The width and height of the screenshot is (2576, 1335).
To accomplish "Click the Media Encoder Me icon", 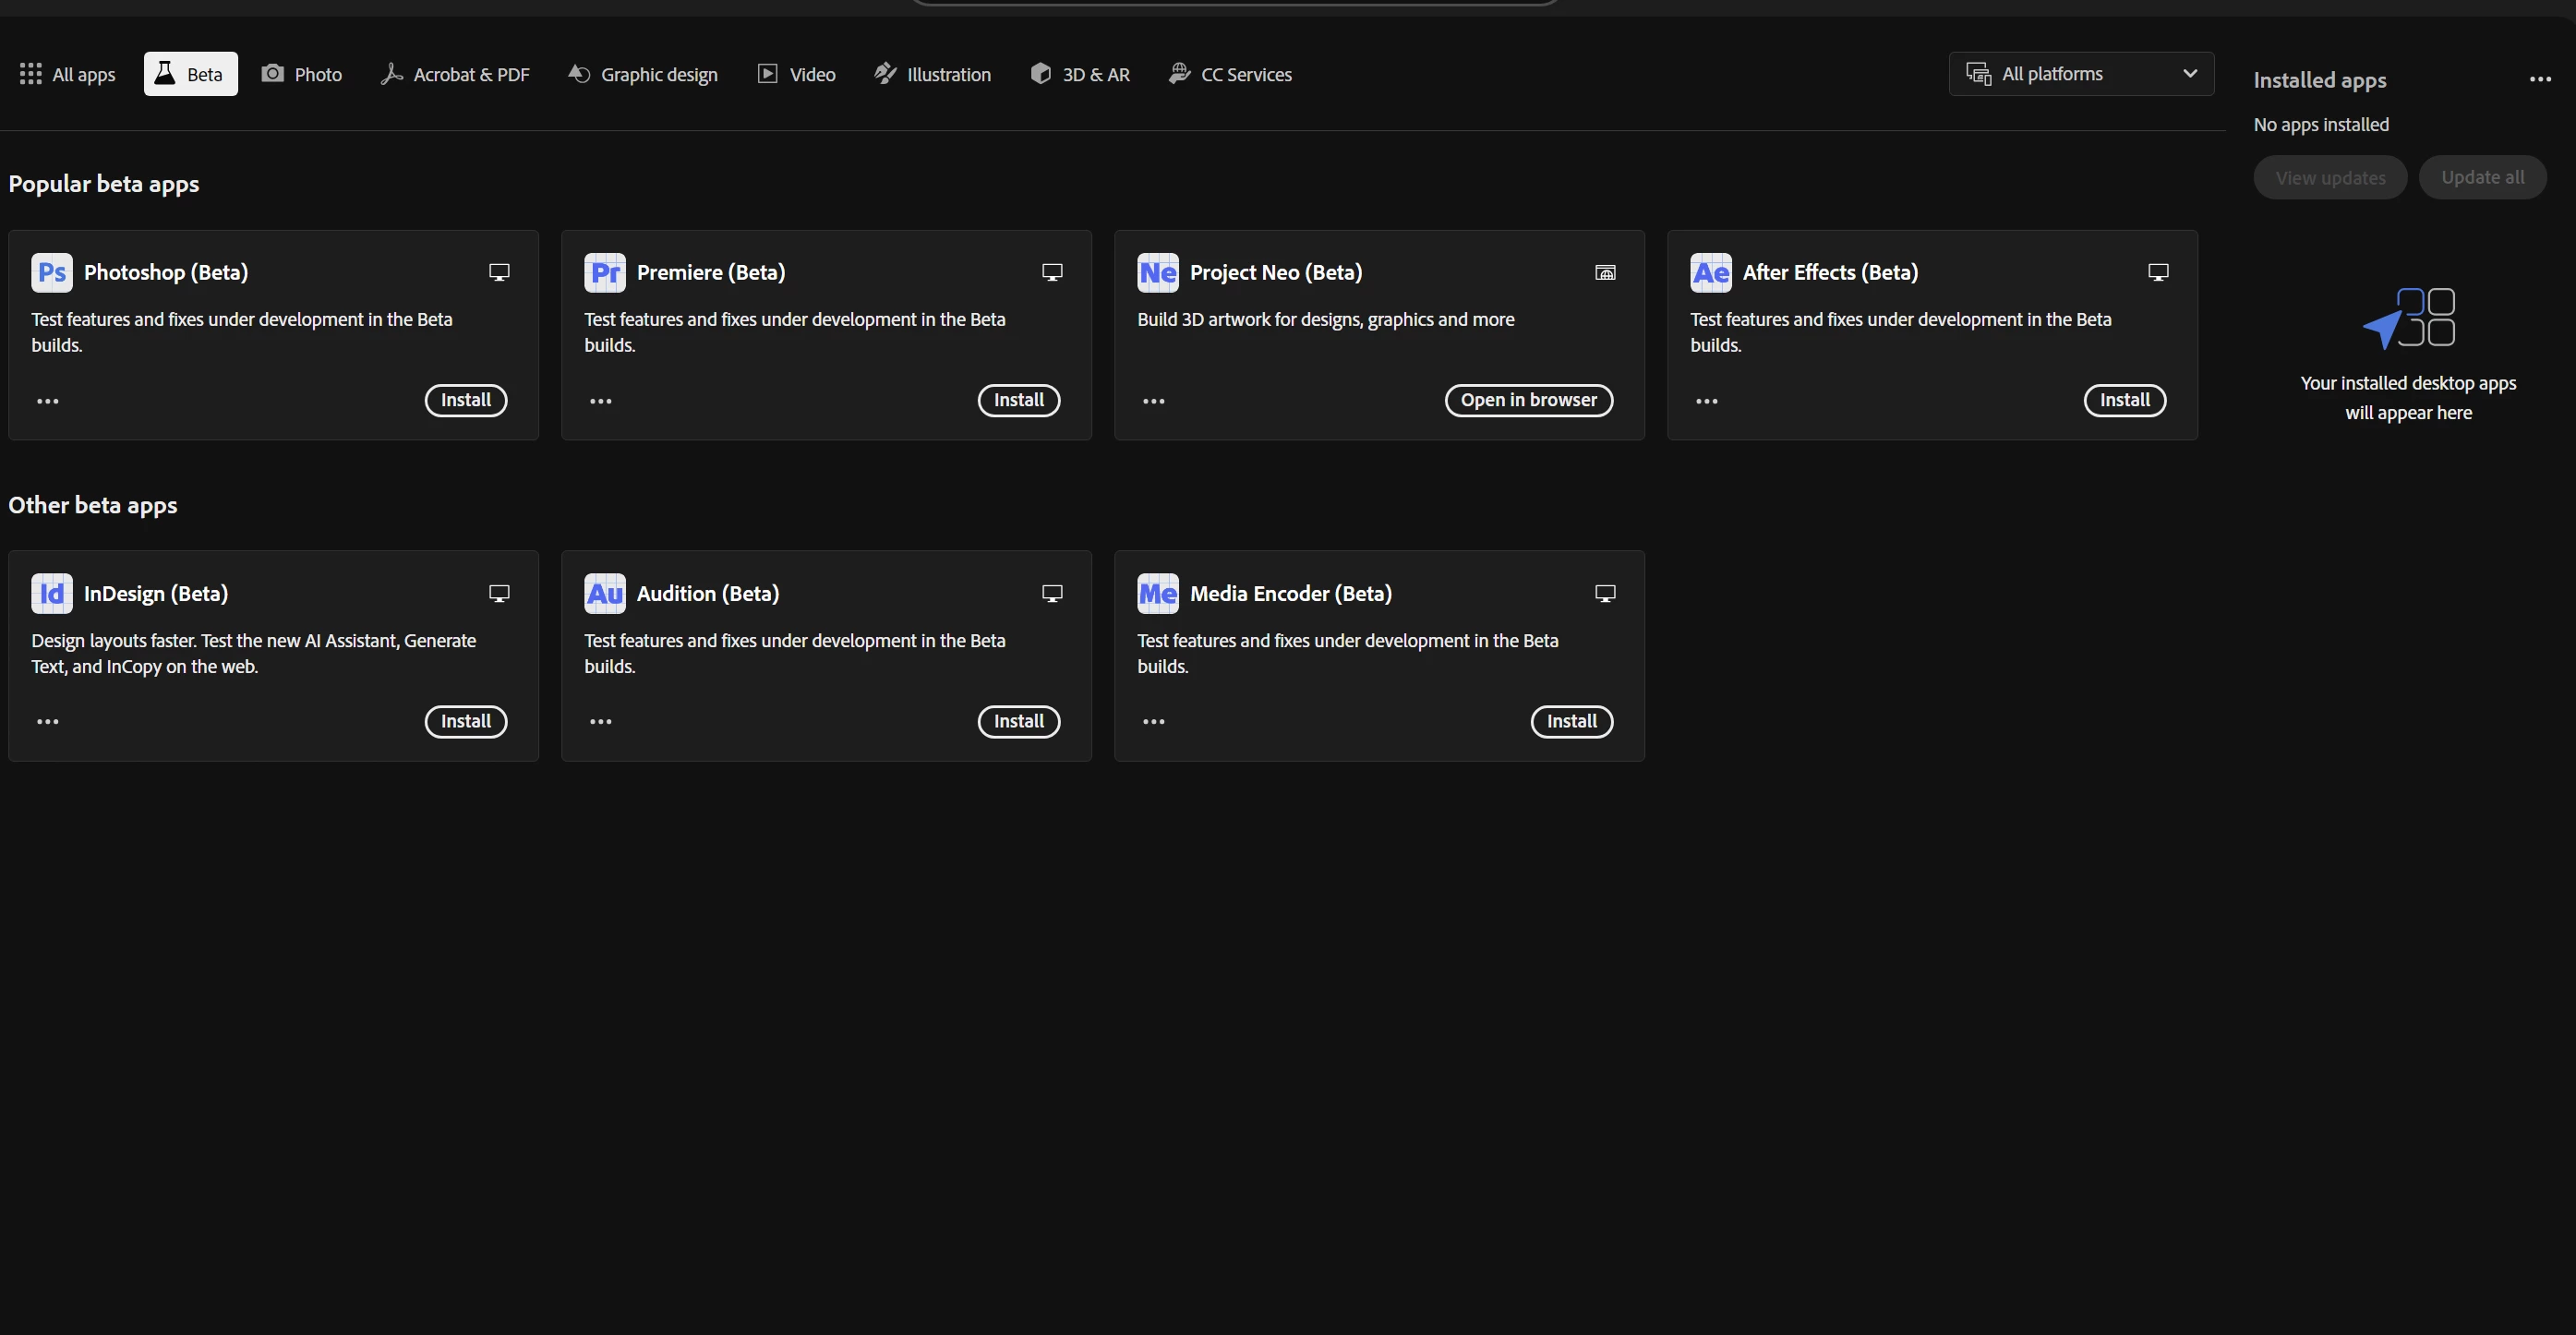I will (x=1158, y=593).
